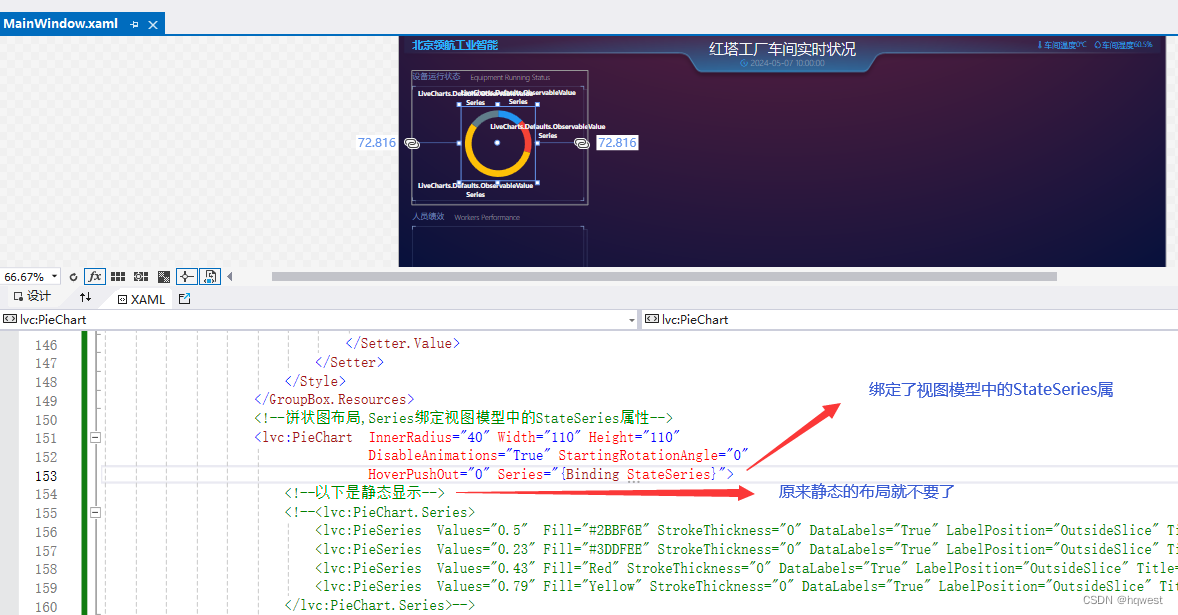Toggle snap to gridlines icon
Screen dimensions: 1178x615
[x=140, y=276]
